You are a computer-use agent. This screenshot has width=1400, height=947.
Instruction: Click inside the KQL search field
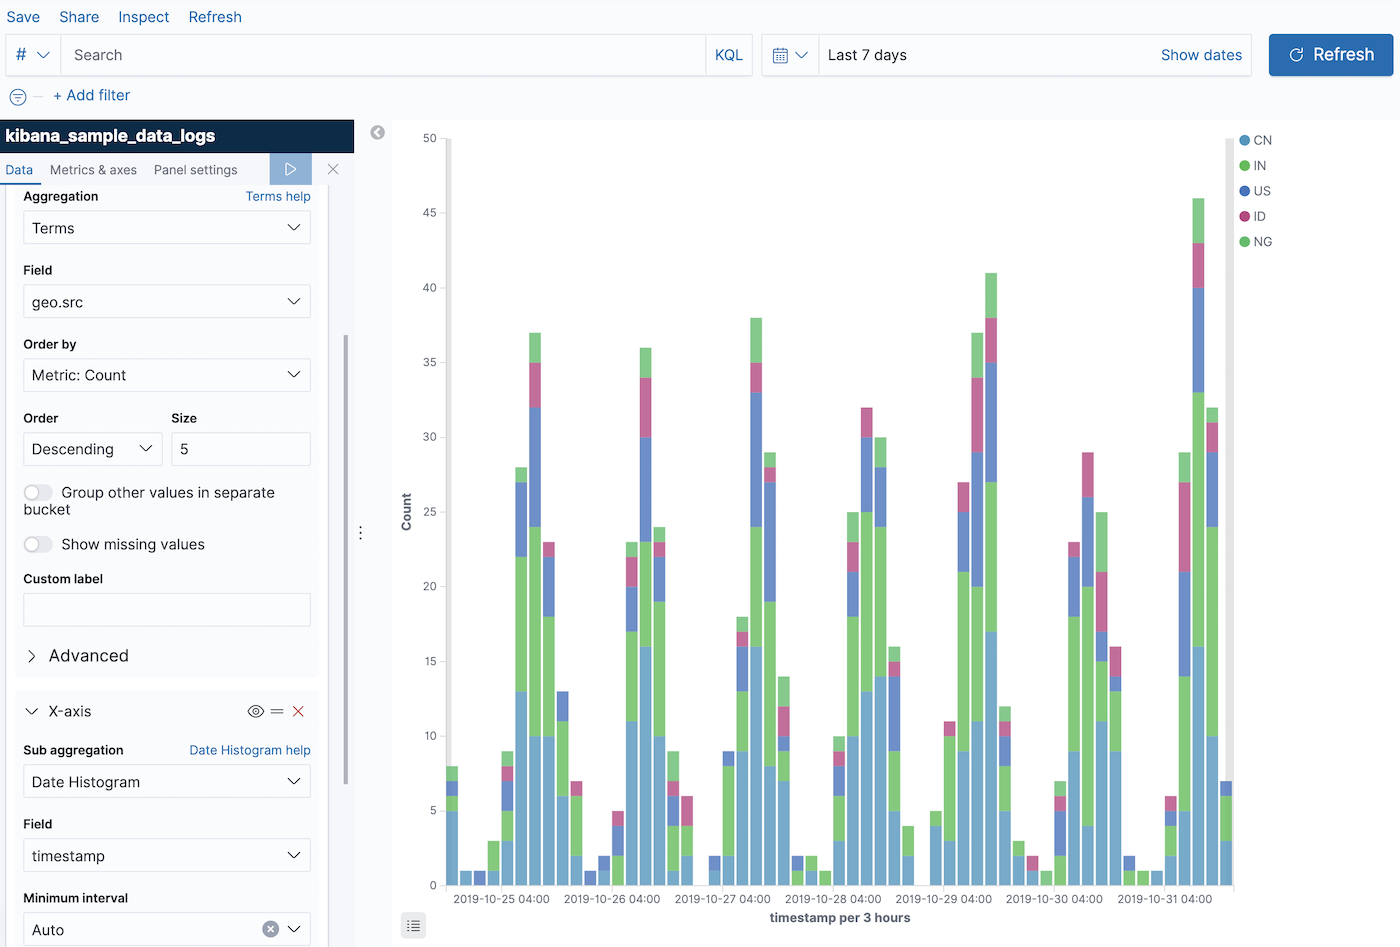coord(380,55)
